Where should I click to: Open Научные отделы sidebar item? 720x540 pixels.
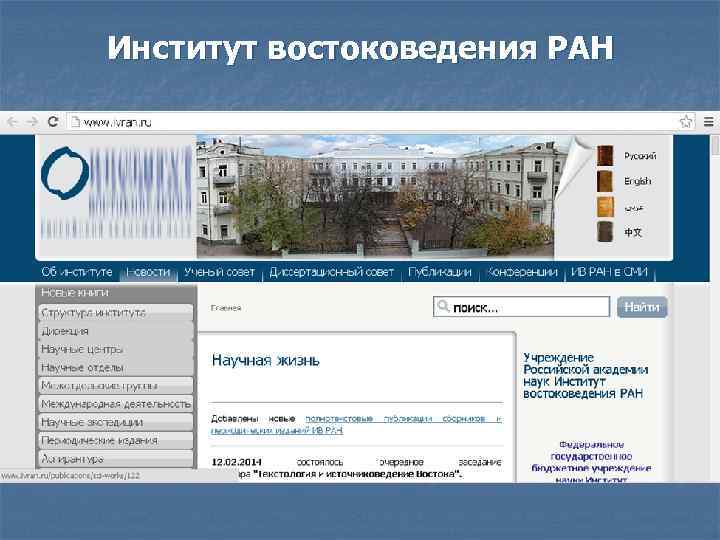coord(116,368)
